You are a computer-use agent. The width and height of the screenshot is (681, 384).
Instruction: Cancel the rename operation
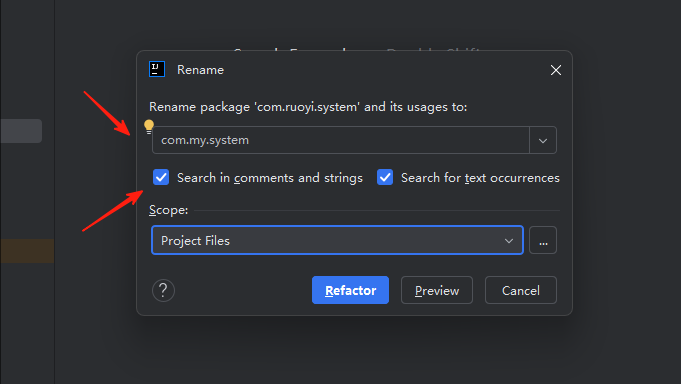tap(521, 290)
